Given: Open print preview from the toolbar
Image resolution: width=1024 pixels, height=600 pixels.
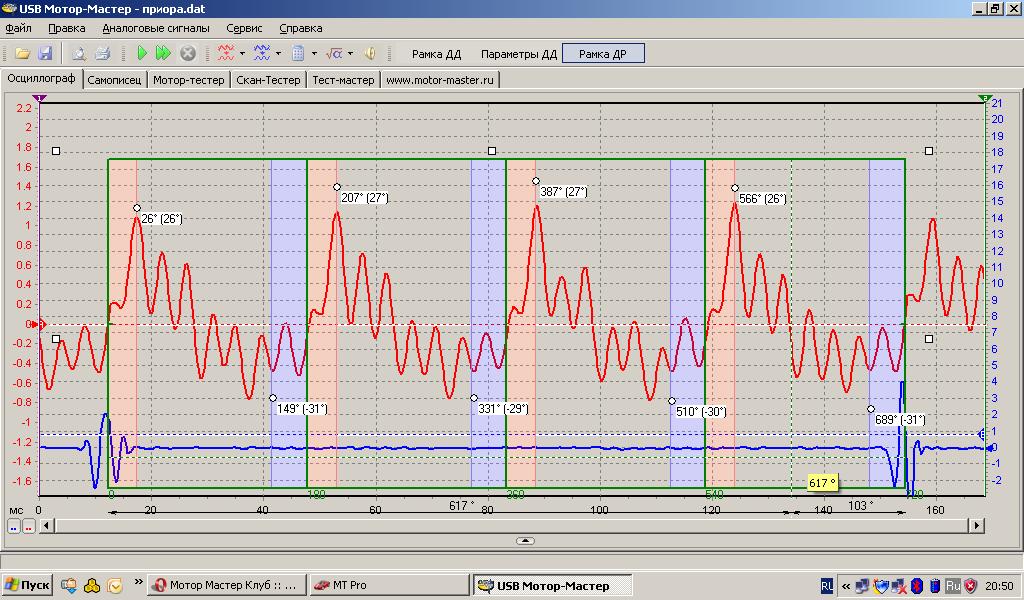Looking at the screenshot, I should point(78,53).
